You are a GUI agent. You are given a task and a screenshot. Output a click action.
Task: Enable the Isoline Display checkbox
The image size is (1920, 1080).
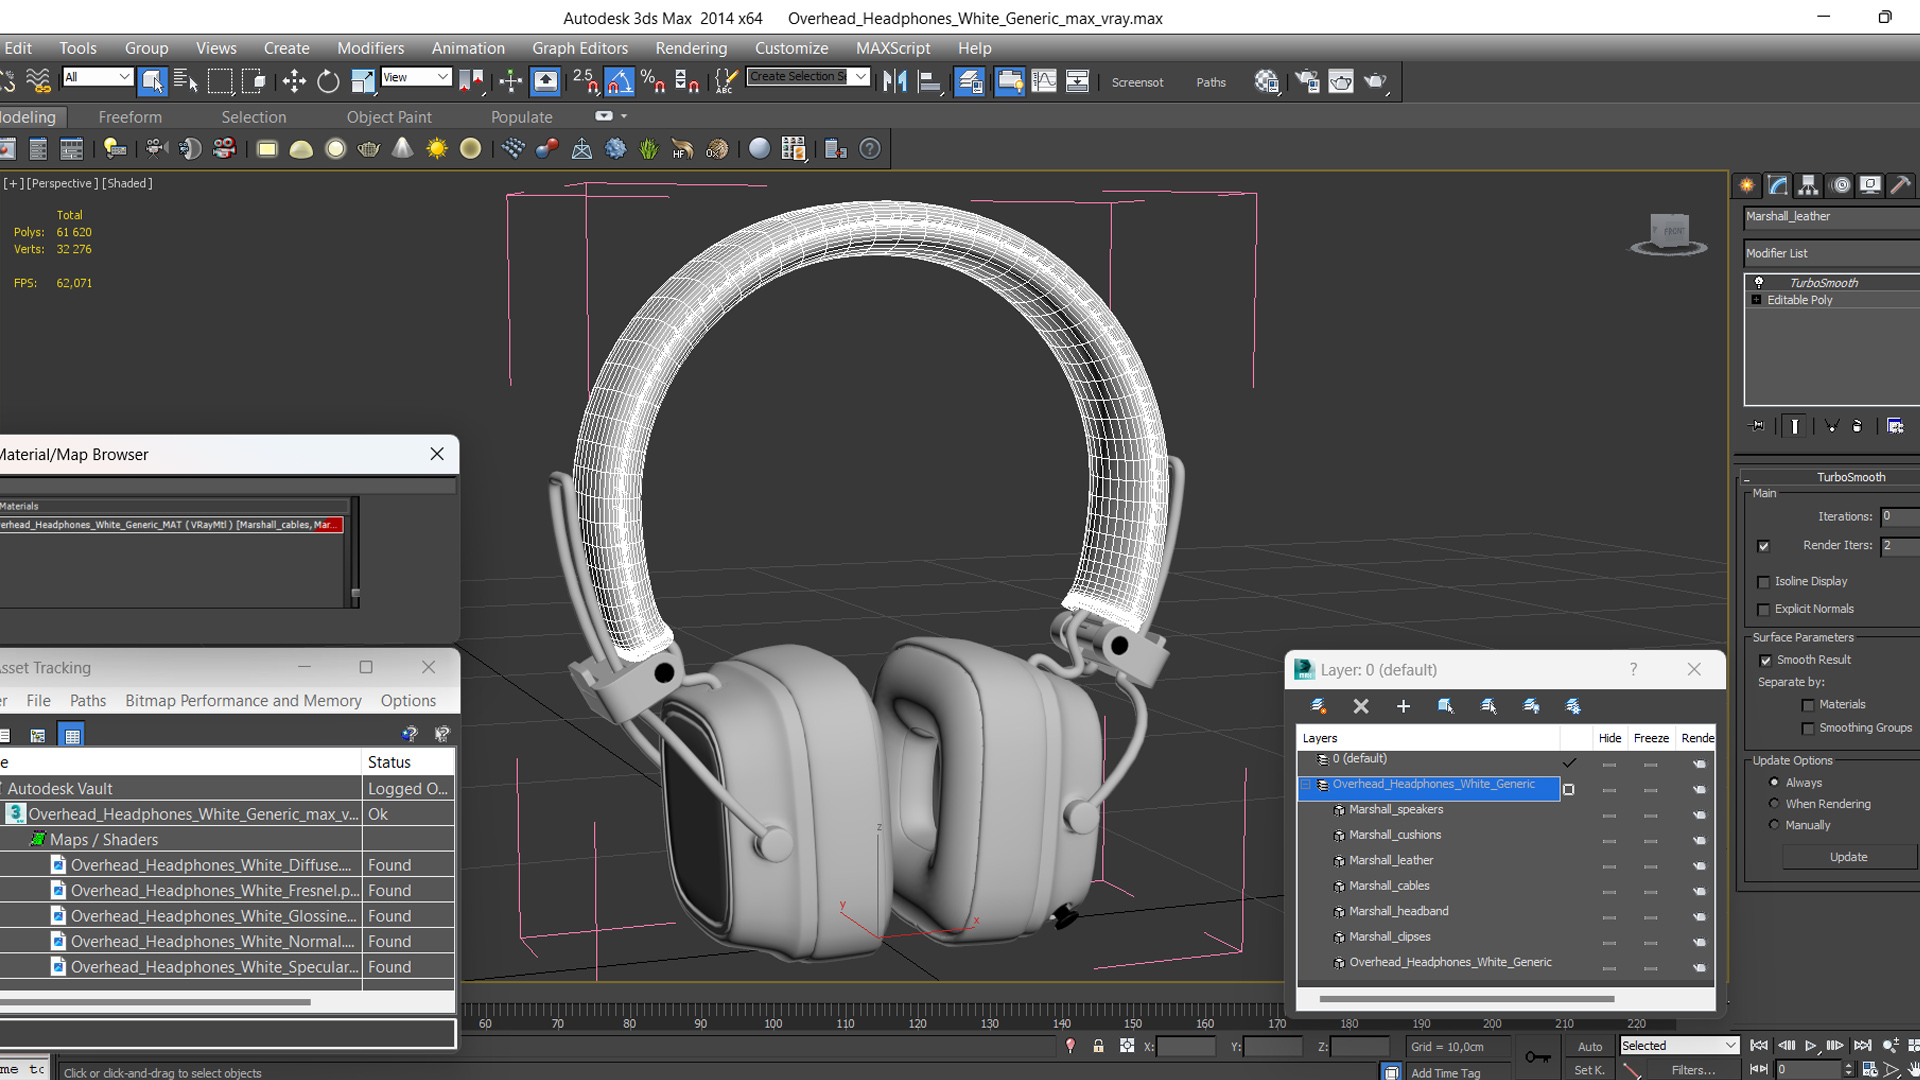click(1764, 582)
